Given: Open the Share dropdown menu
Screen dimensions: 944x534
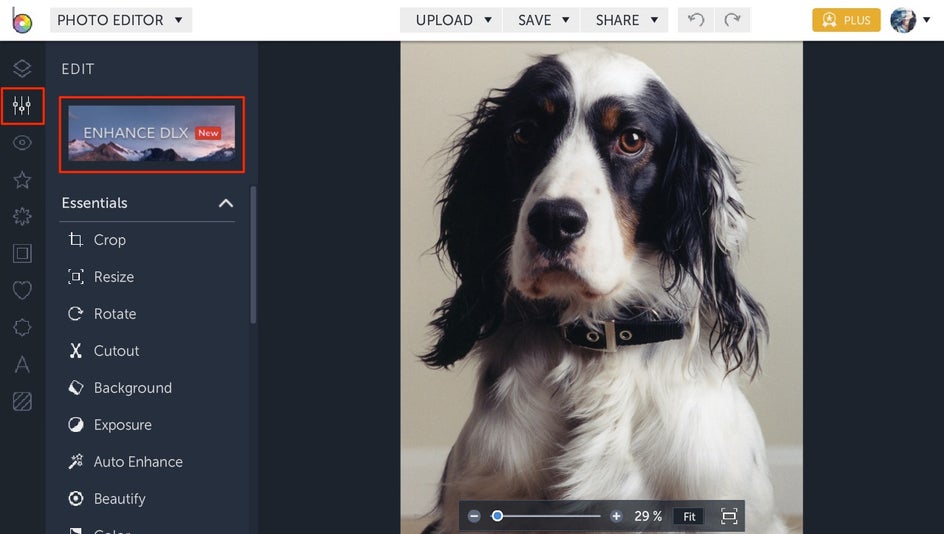Looking at the screenshot, I should (x=624, y=20).
